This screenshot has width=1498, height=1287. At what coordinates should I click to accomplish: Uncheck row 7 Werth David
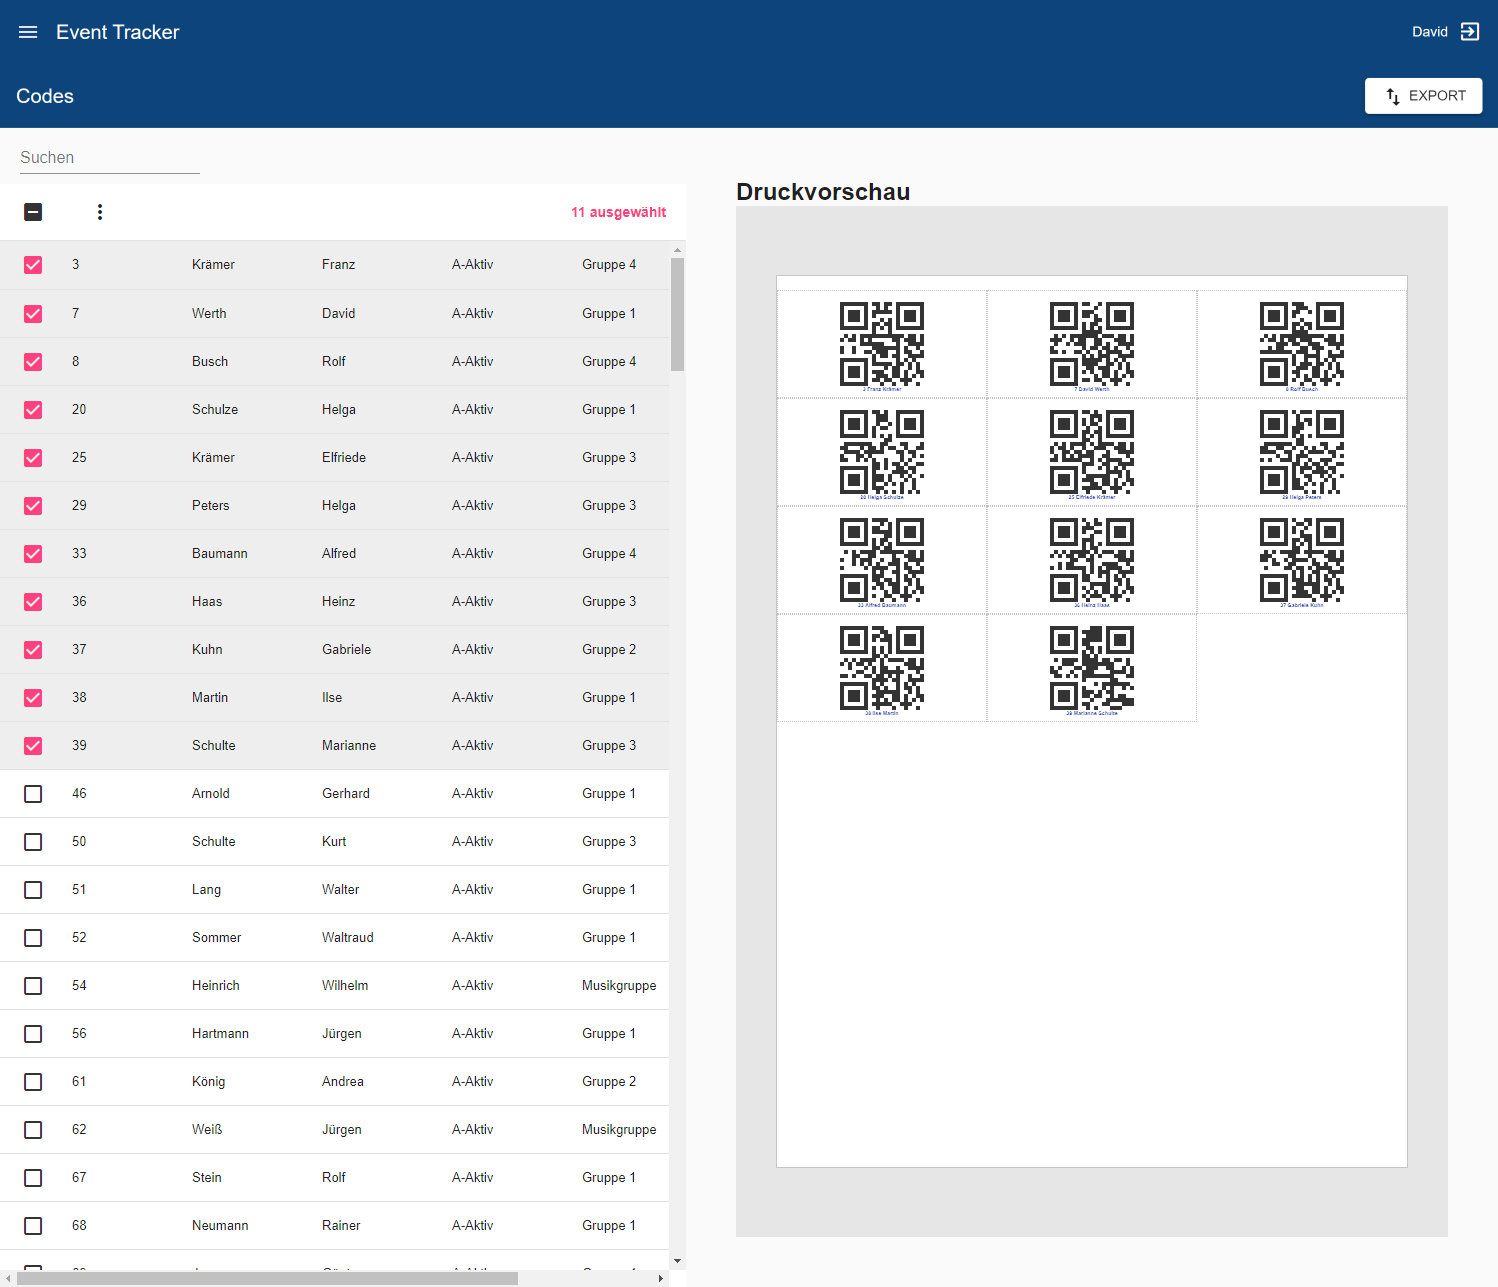pyautogui.click(x=33, y=314)
